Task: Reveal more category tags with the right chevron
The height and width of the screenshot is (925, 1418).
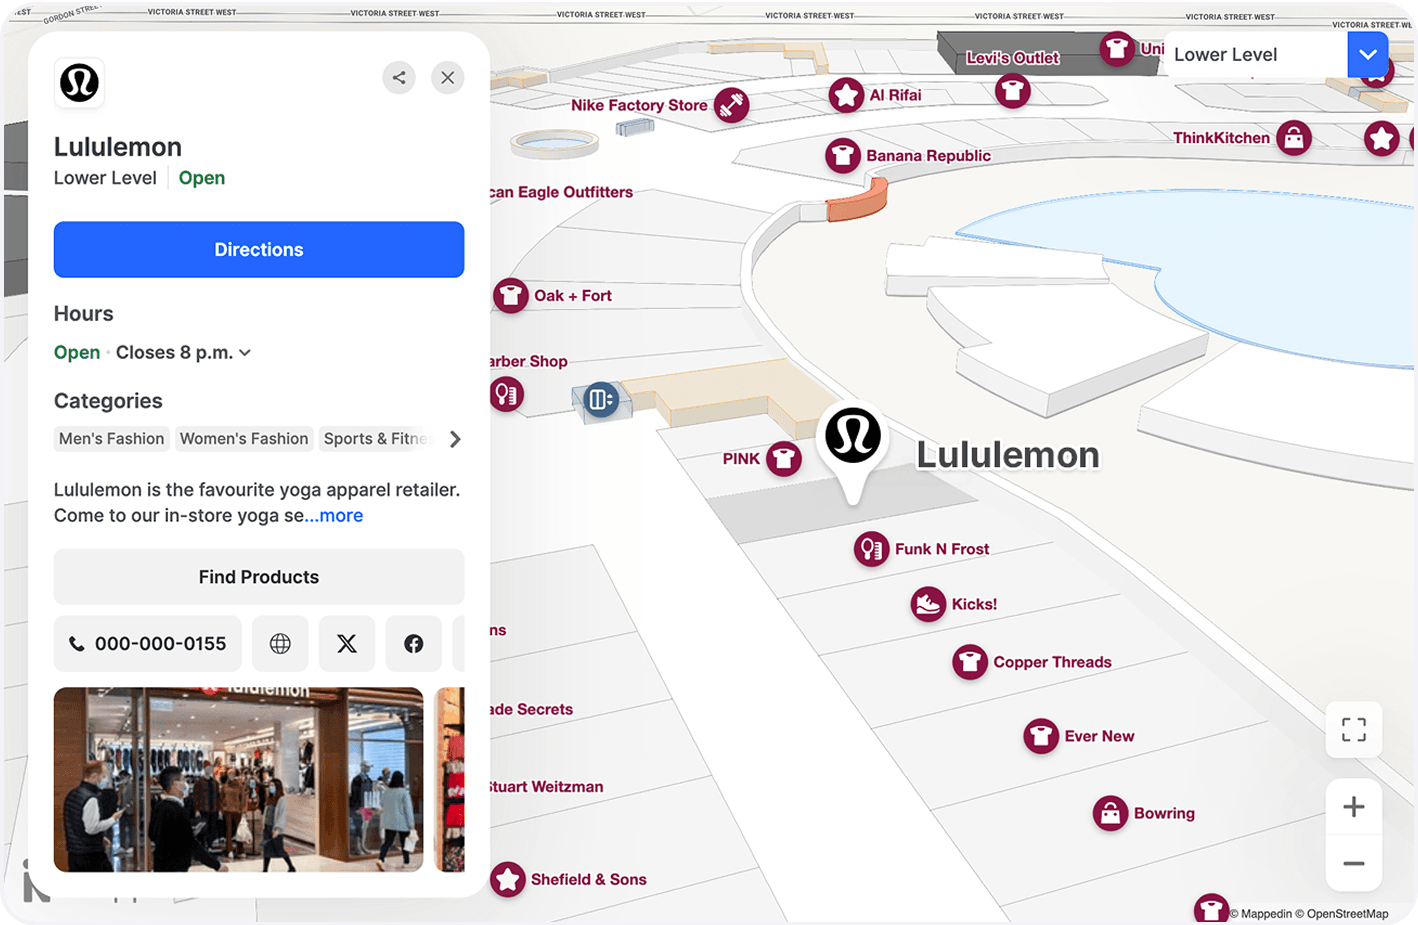Action: click(455, 438)
